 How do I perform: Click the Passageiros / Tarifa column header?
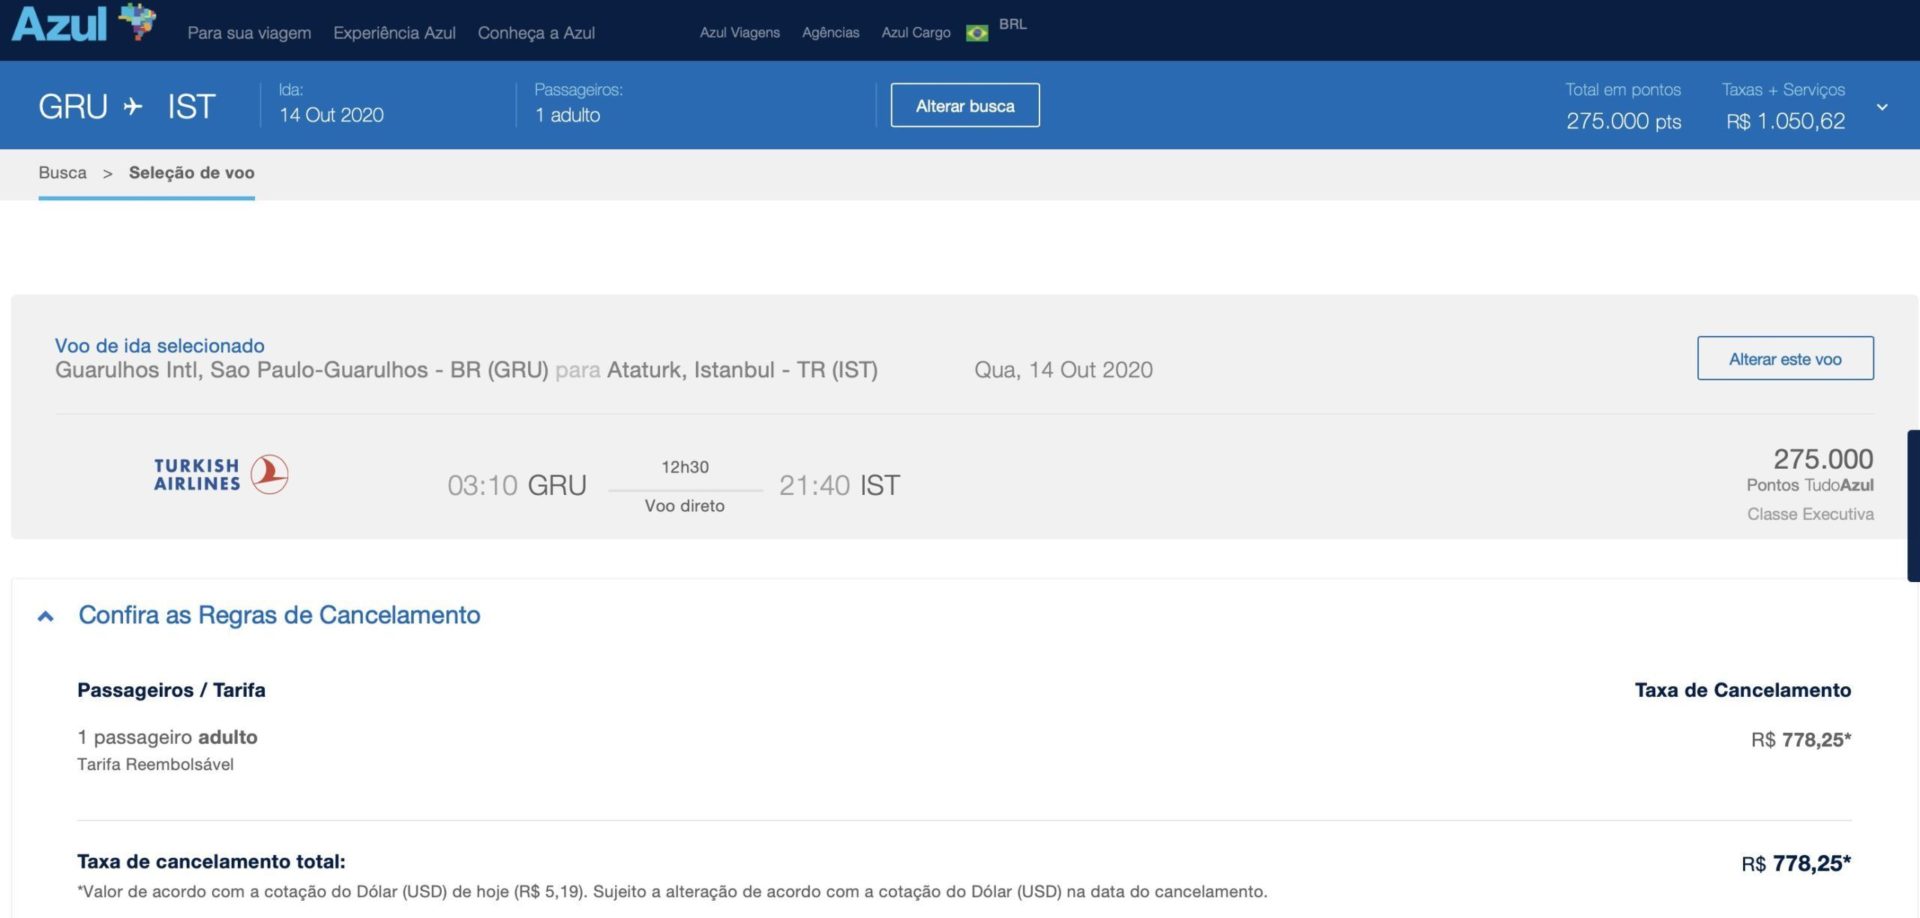coord(171,690)
